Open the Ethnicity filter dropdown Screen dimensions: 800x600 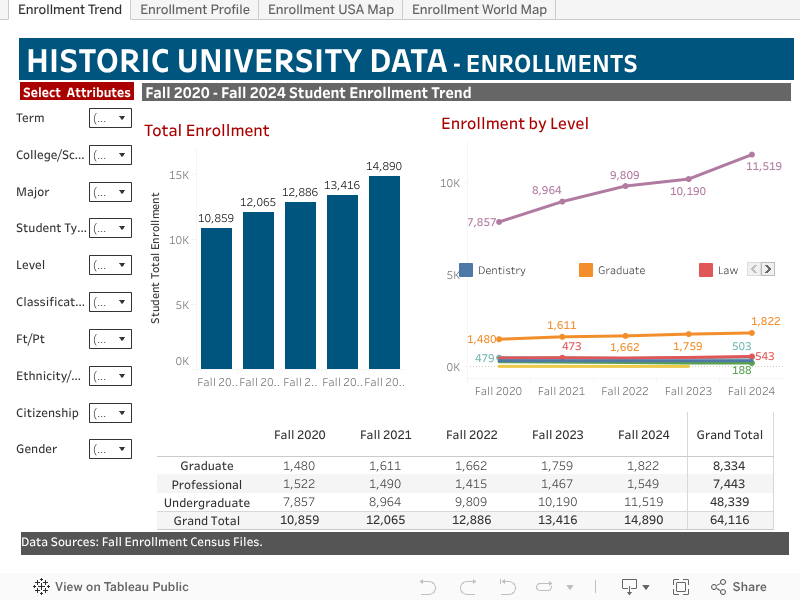pyautogui.click(x=110, y=376)
